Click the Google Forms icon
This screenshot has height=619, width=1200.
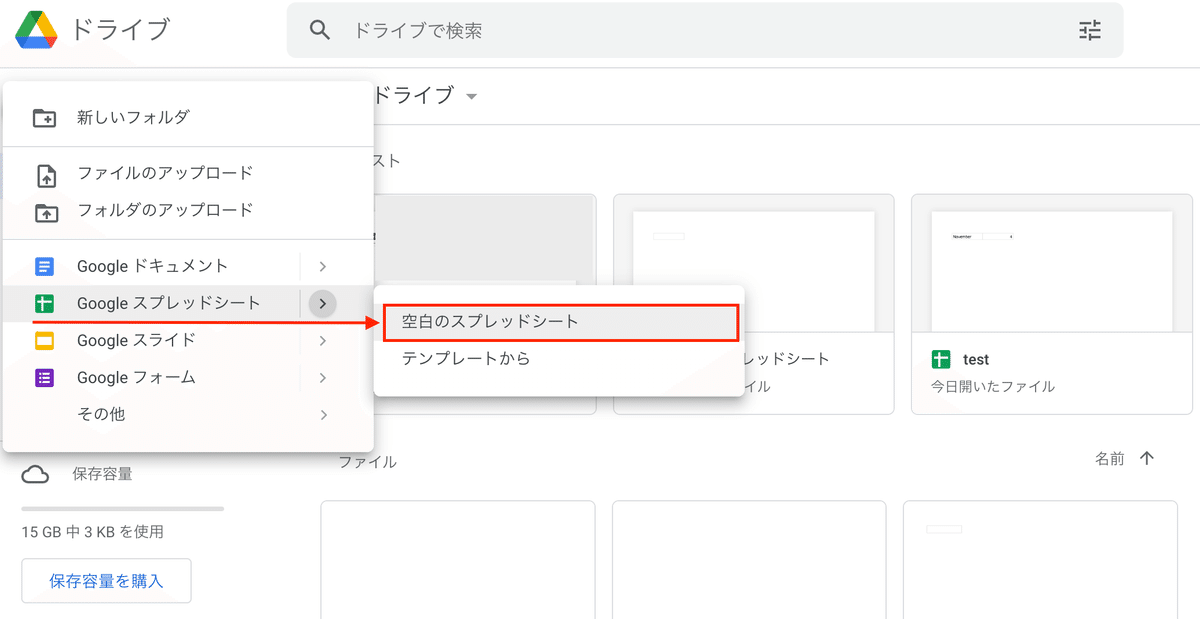[44, 378]
